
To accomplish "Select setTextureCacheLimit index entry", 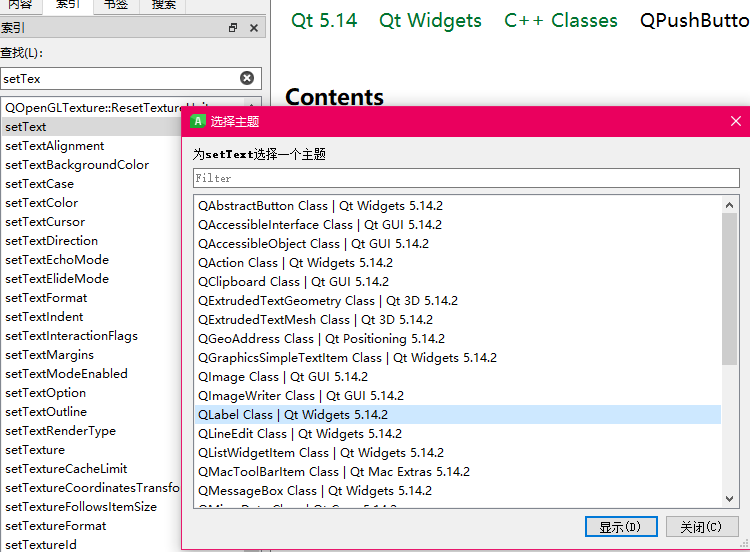I will click(x=91, y=469).
